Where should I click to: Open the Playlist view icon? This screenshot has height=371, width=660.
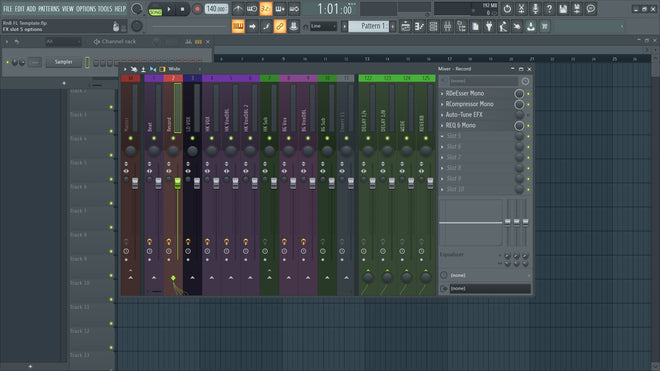point(405,27)
